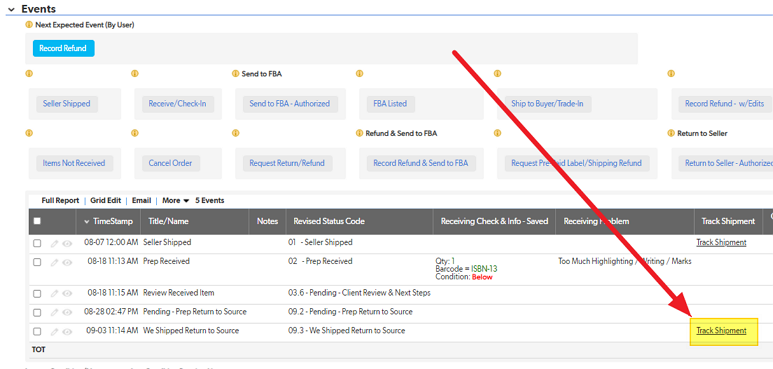Check the Prep Received row checkbox
The image size is (773, 369).
tap(37, 262)
